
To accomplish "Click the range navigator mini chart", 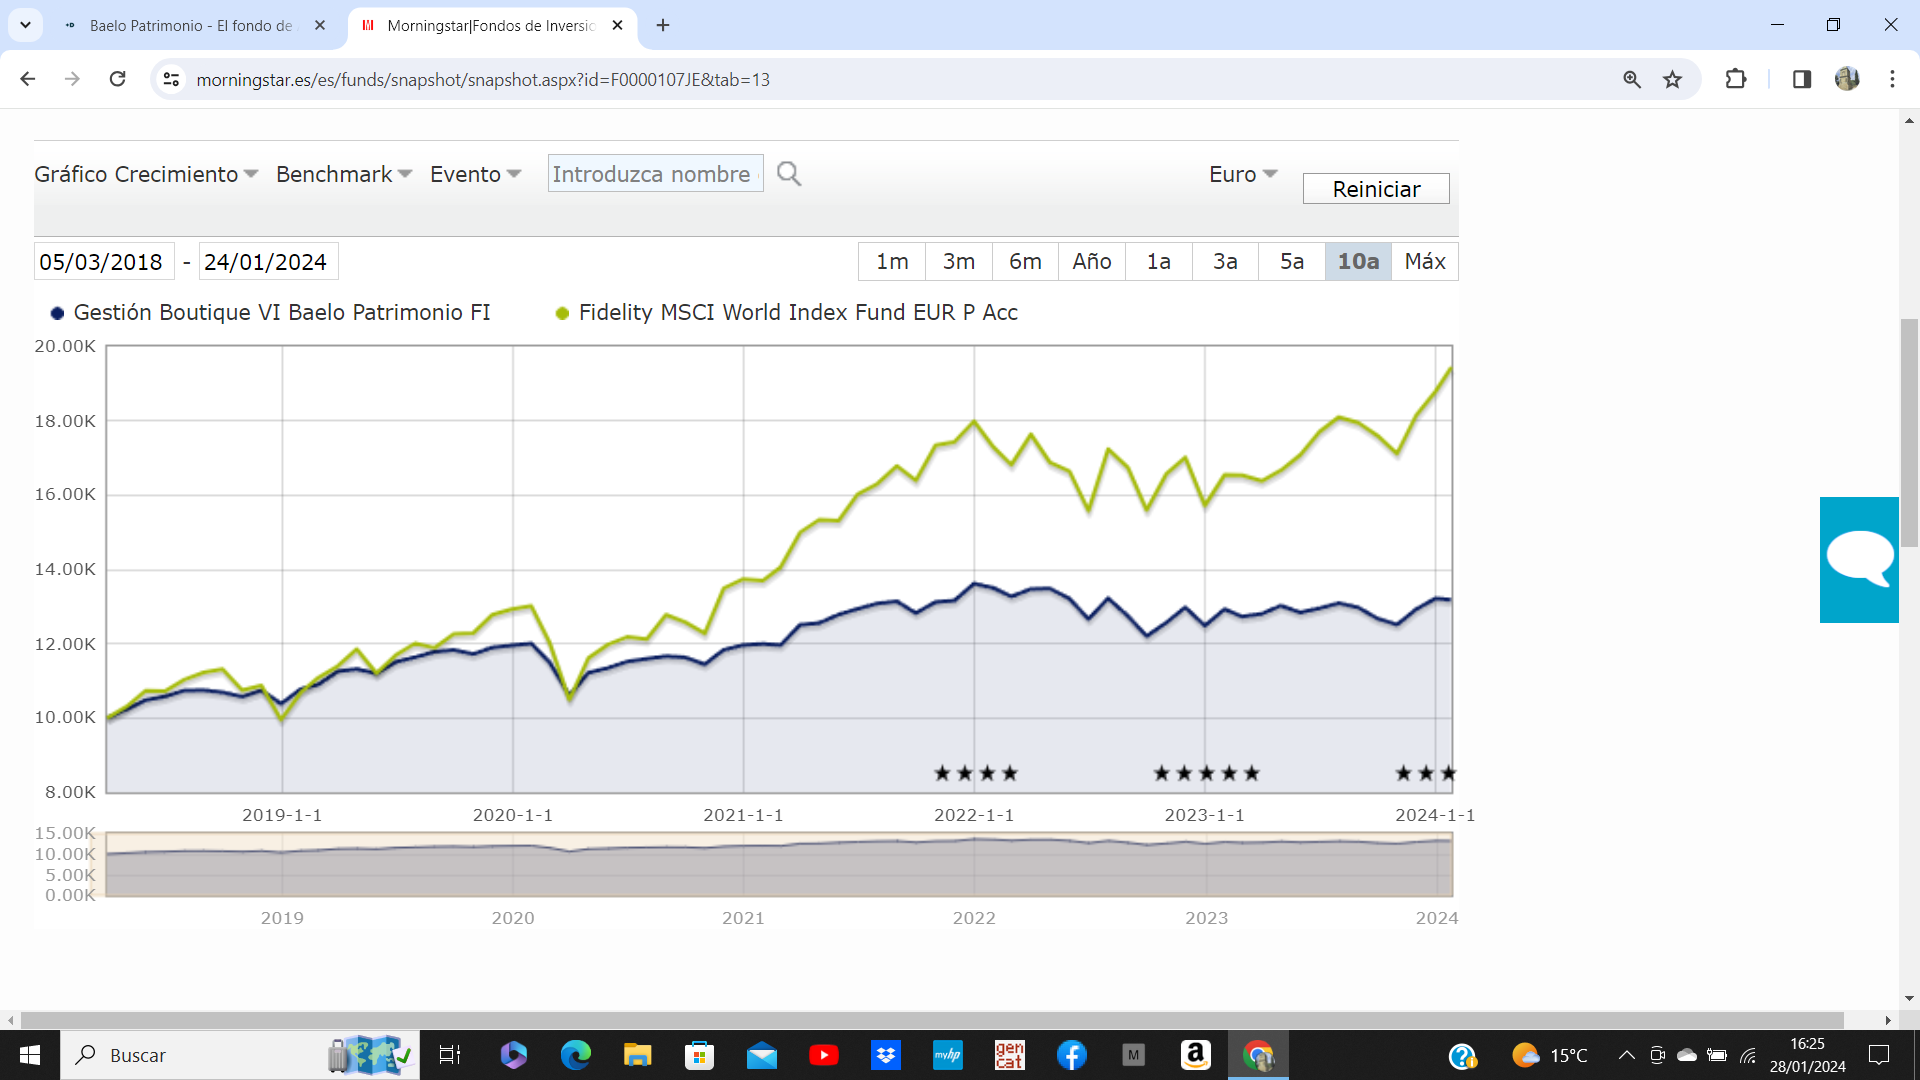I will (x=779, y=864).
